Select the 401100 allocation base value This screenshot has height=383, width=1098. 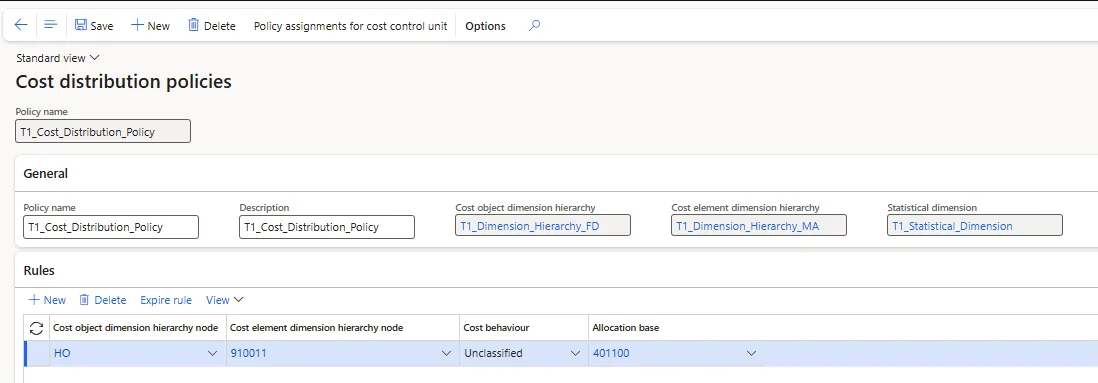611,354
